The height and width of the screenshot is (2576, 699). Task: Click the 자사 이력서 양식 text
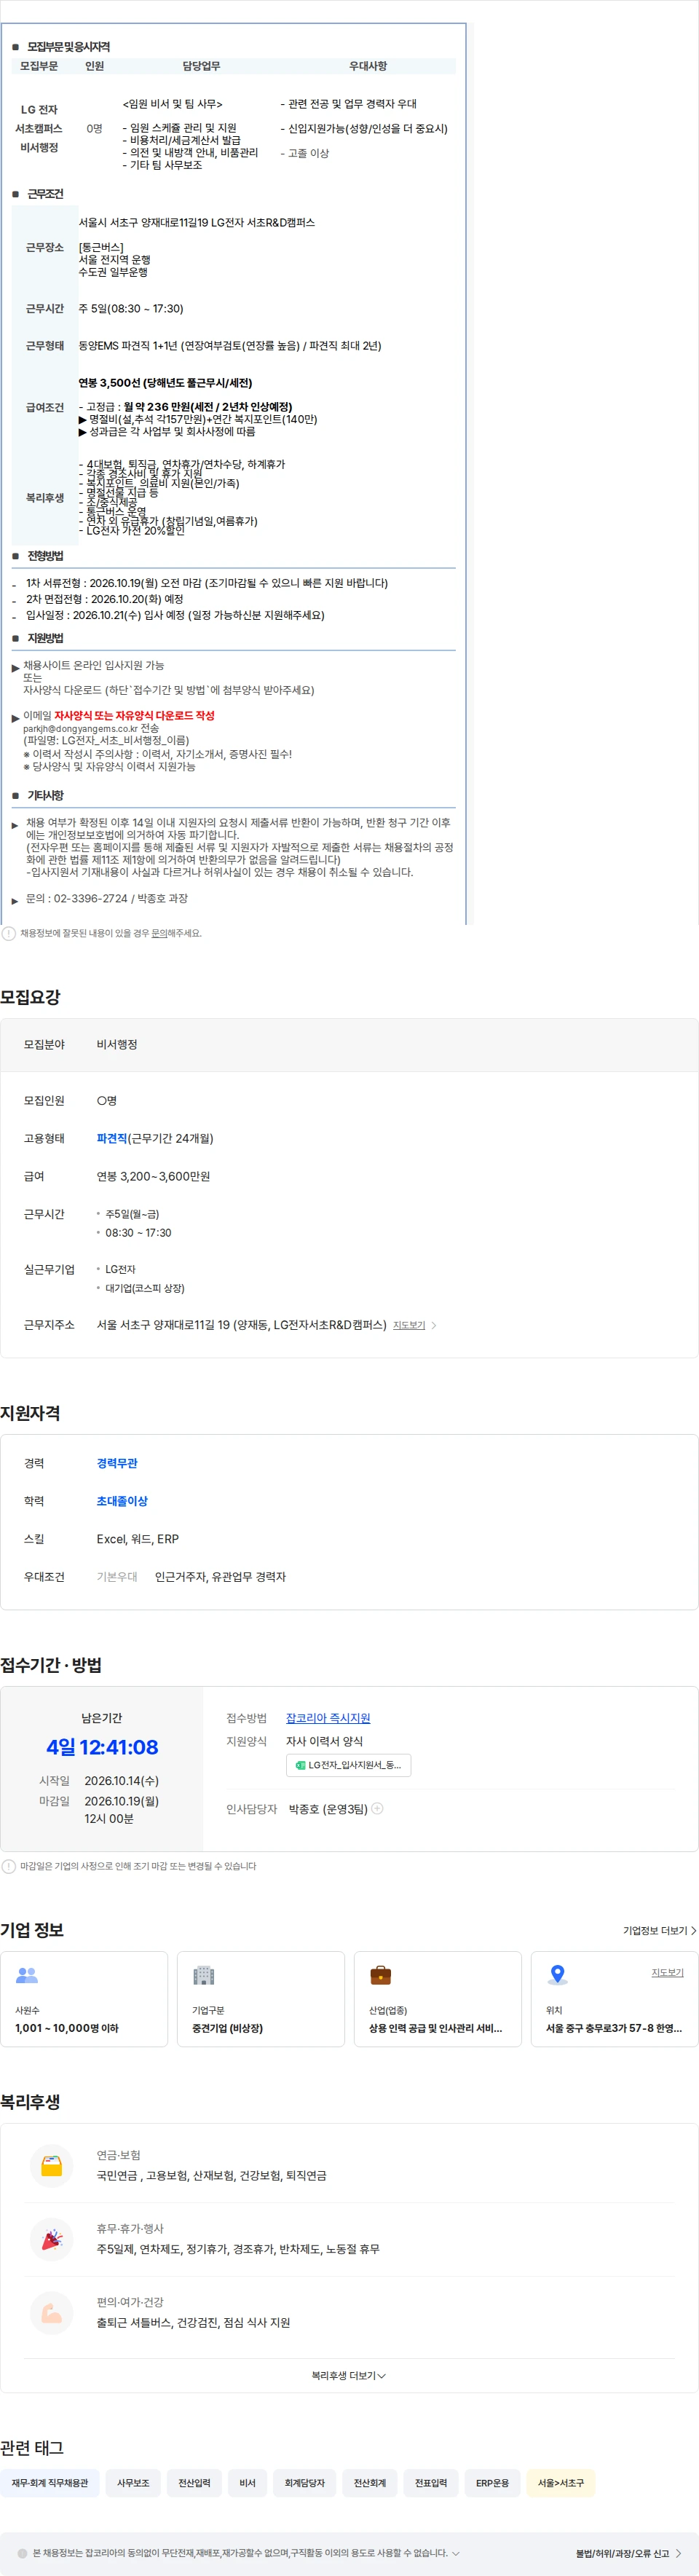click(x=324, y=1741)
